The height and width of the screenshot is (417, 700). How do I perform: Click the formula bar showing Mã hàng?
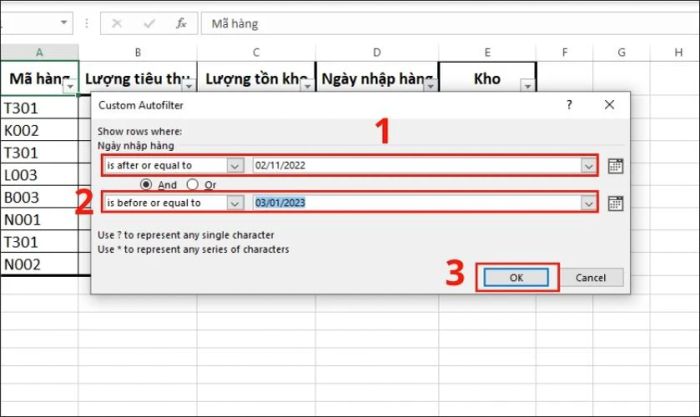(x=450, y=23)
